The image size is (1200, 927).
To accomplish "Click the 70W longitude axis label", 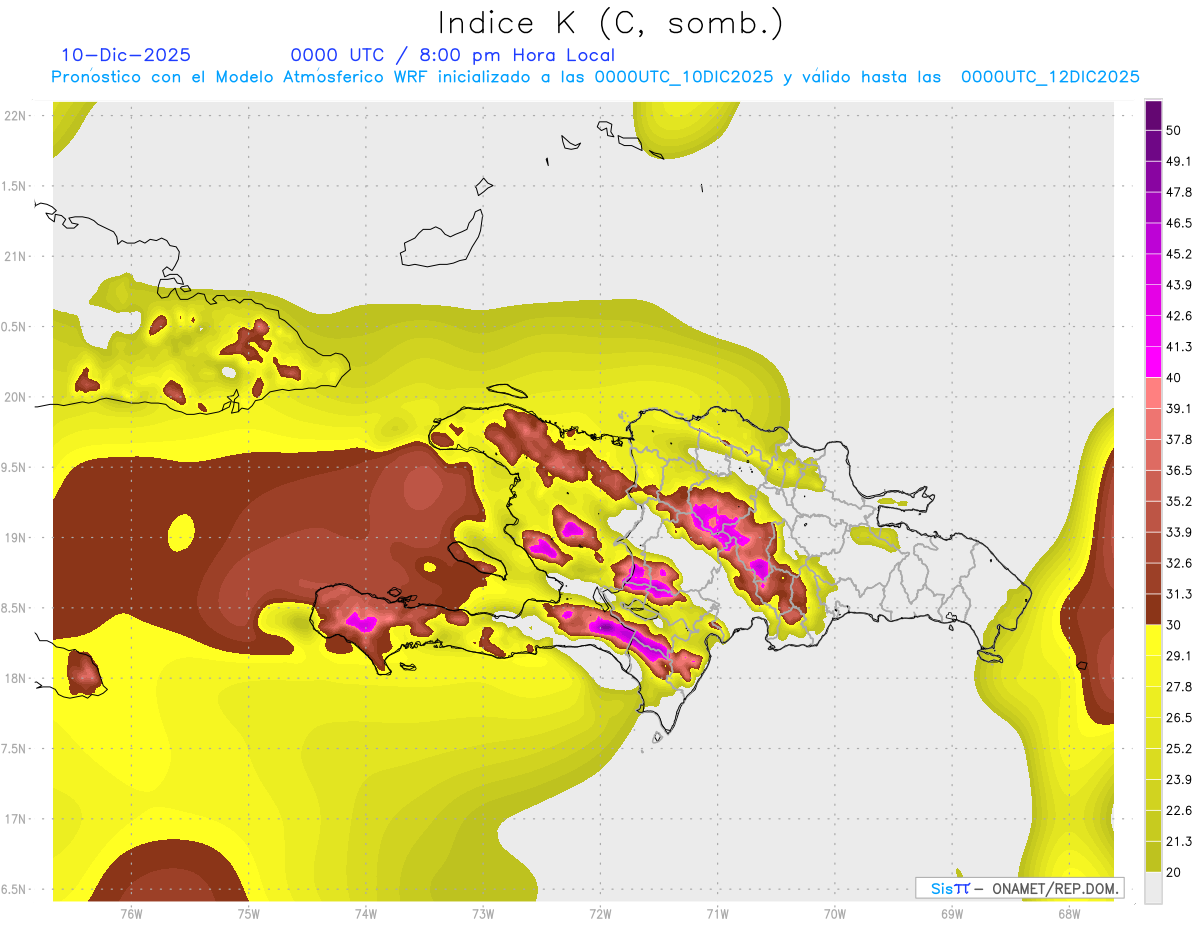I will (x=835, y=914).
